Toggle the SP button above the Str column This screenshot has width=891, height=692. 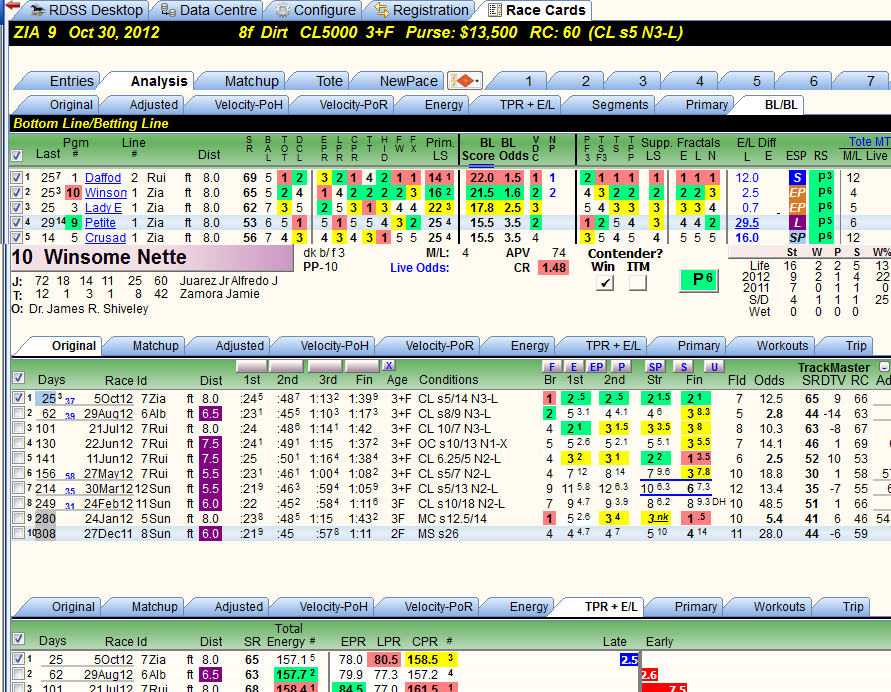655,366
